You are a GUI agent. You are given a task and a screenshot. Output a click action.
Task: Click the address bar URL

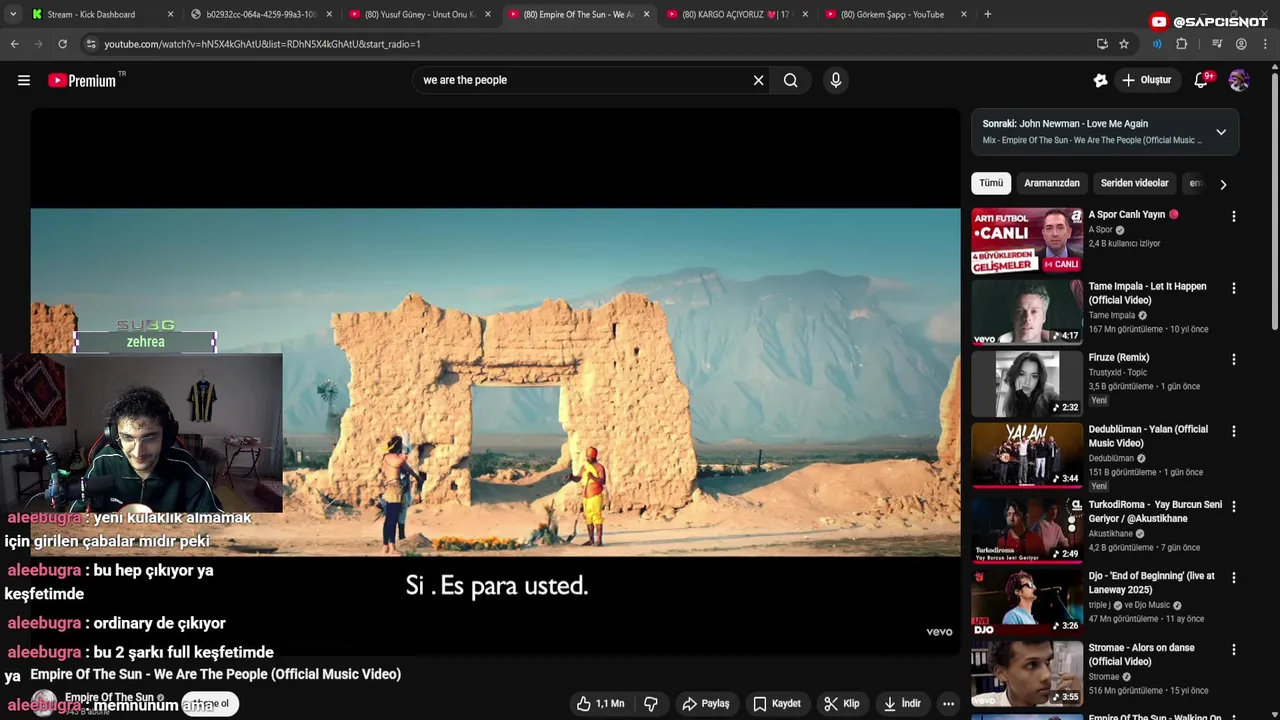point(262,44)
